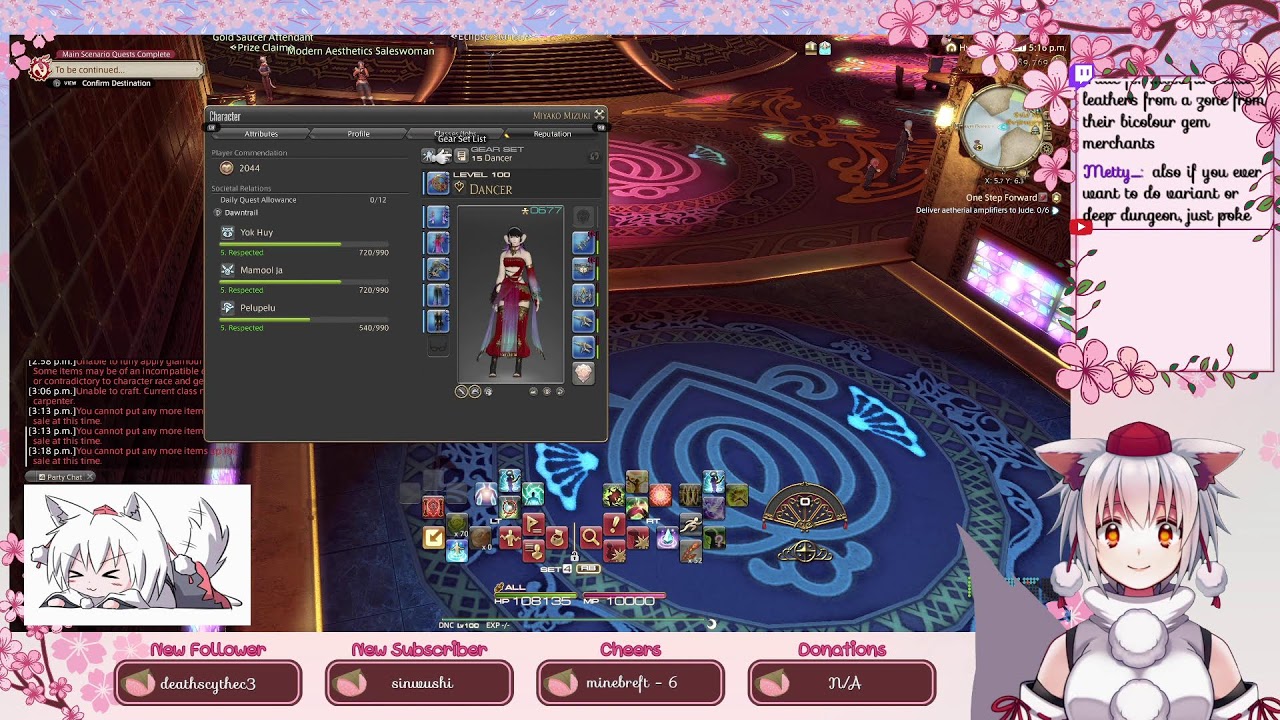Screen dimensions: 1280x720
Task: Click the circular minimap
Action: (x=1001, y=127)
